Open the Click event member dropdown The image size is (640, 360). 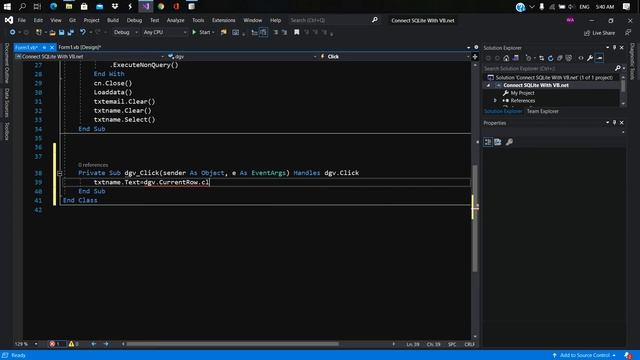pyautogui.click(x=395, y=57)
